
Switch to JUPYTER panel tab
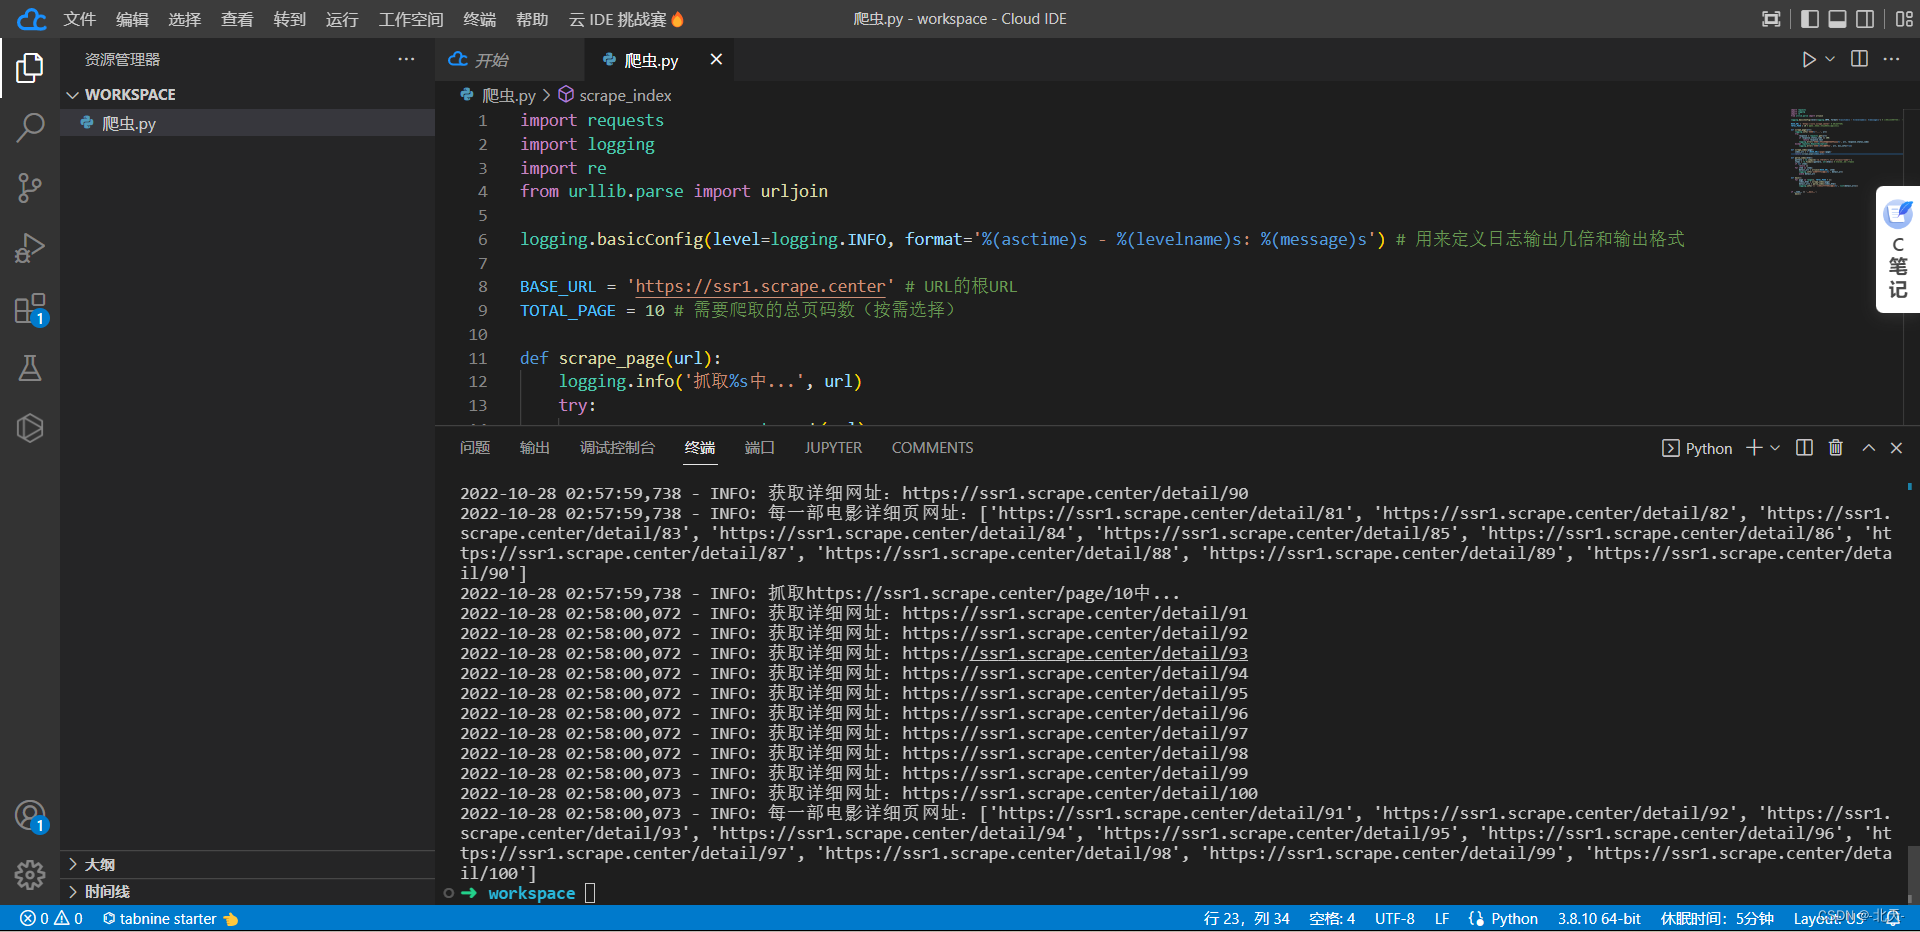(x=833, y=448)
